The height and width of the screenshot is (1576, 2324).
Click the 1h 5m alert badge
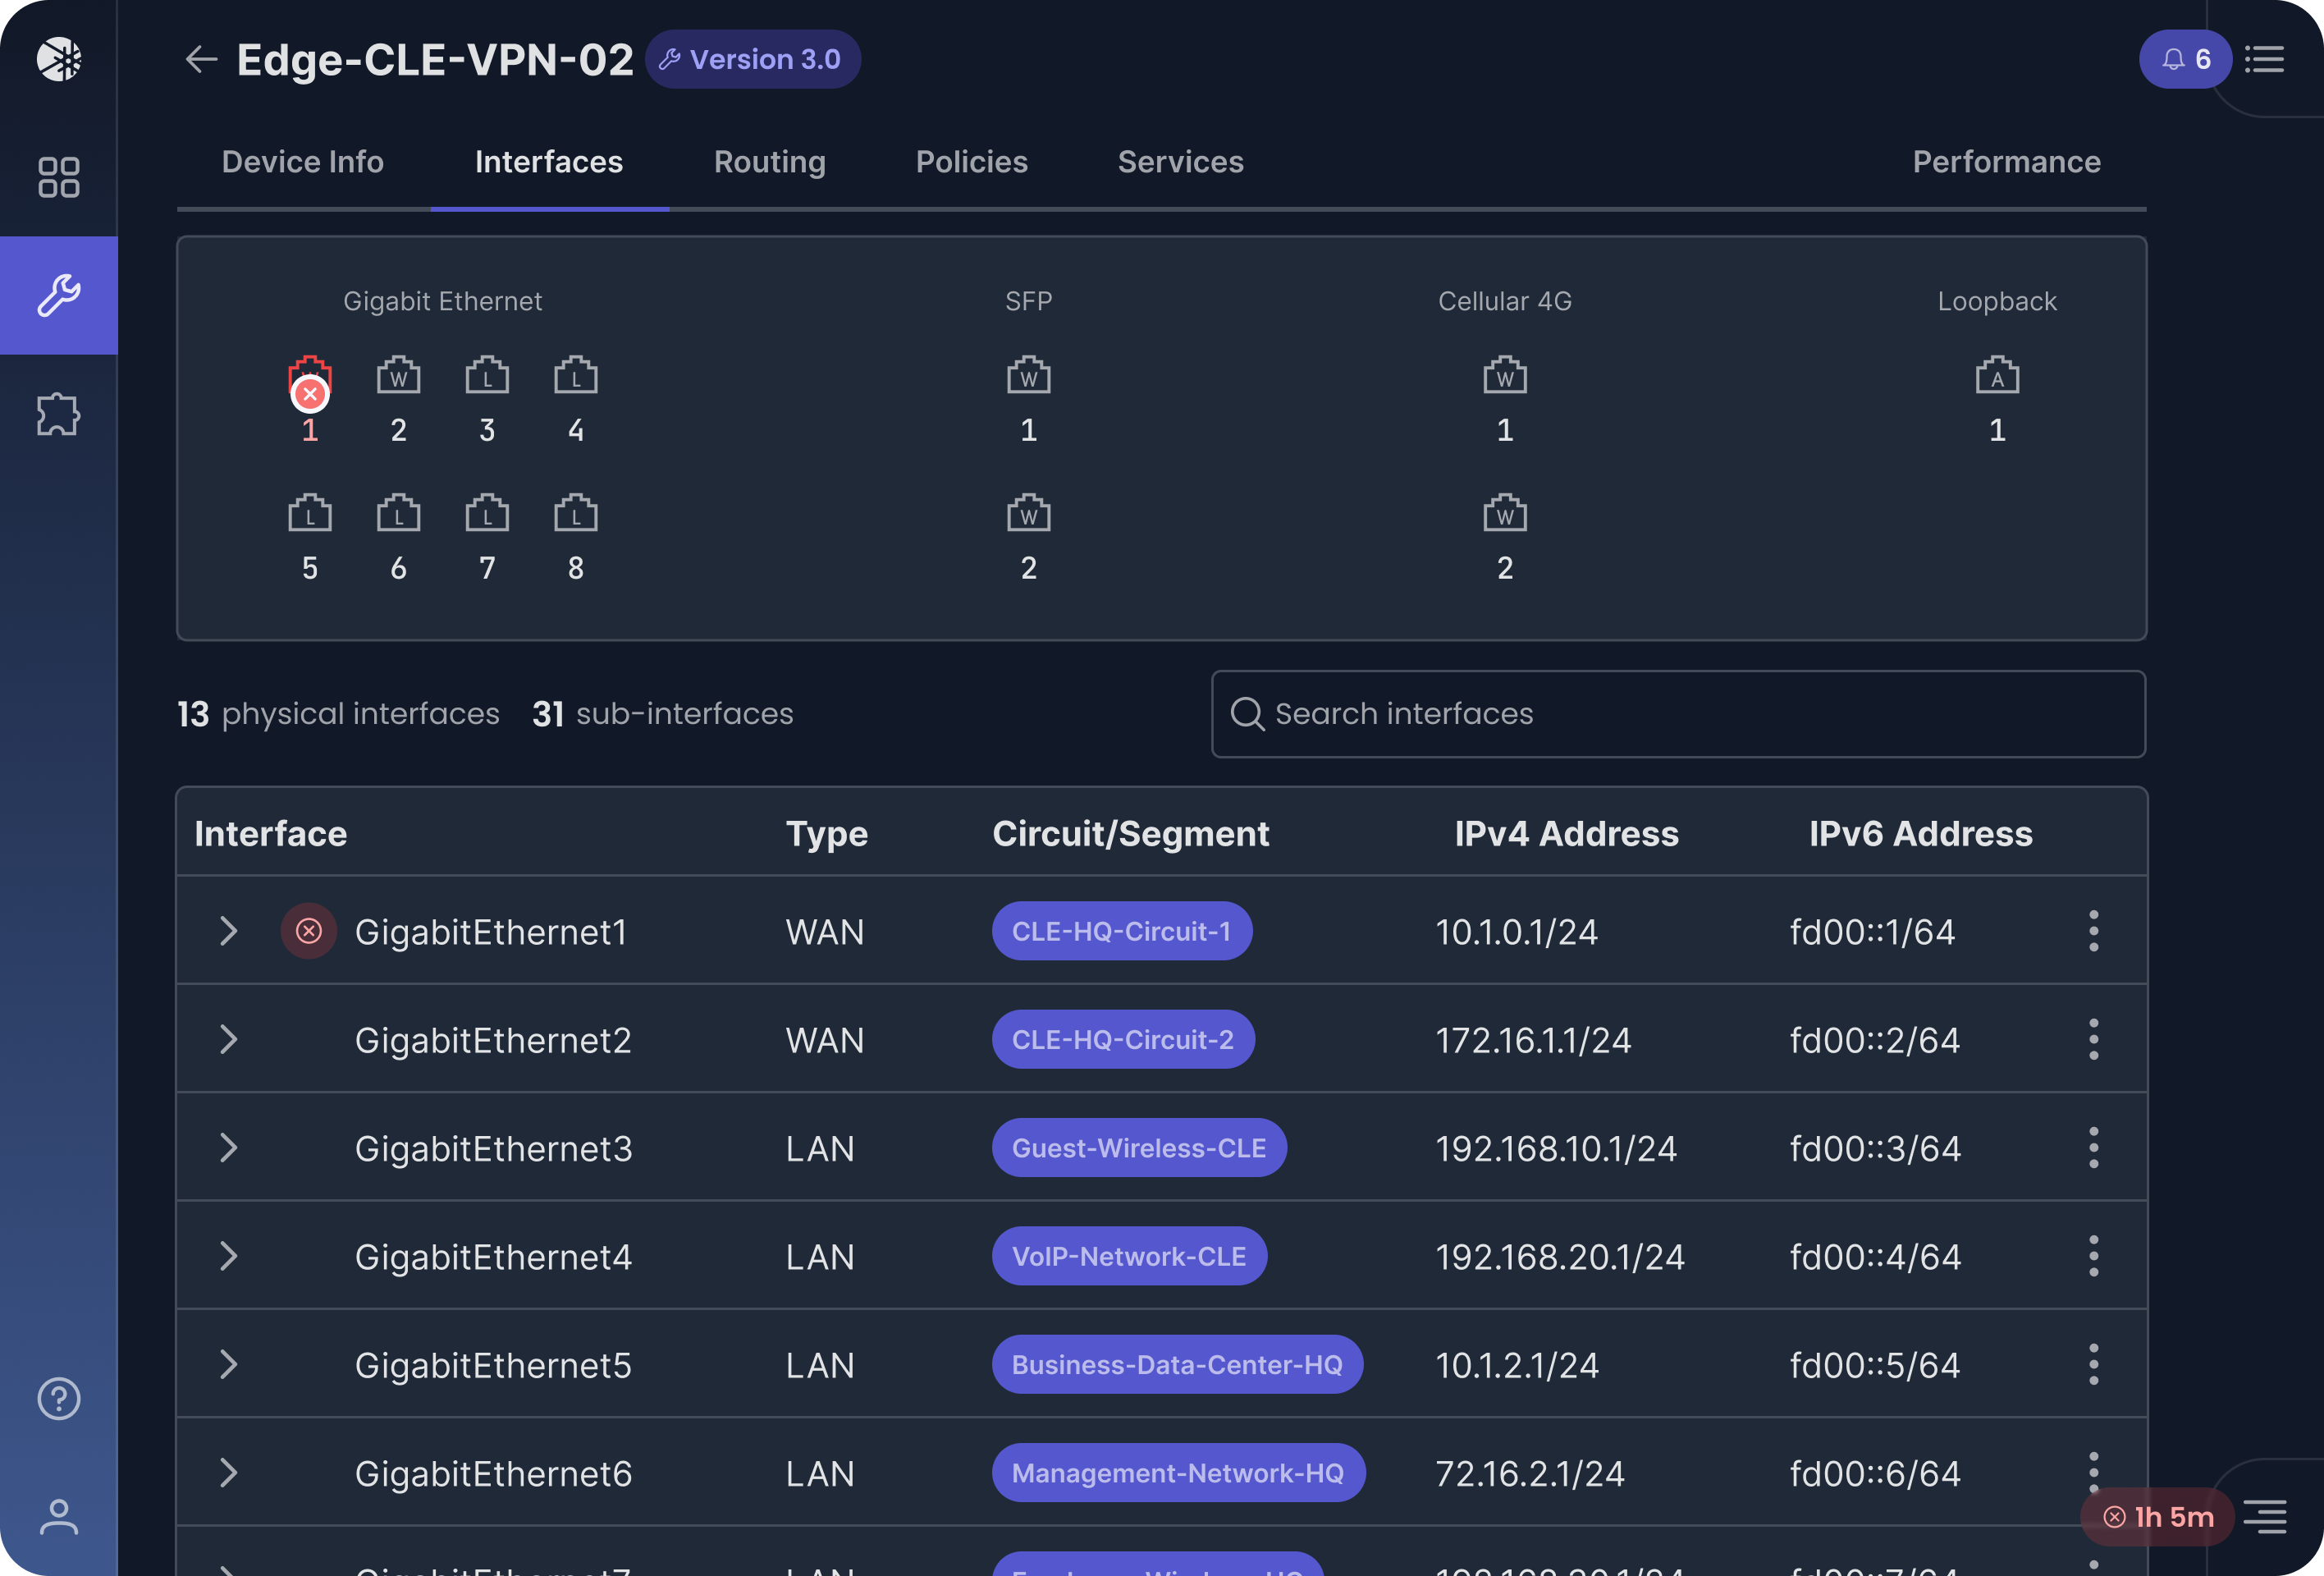(2157, 1517)
